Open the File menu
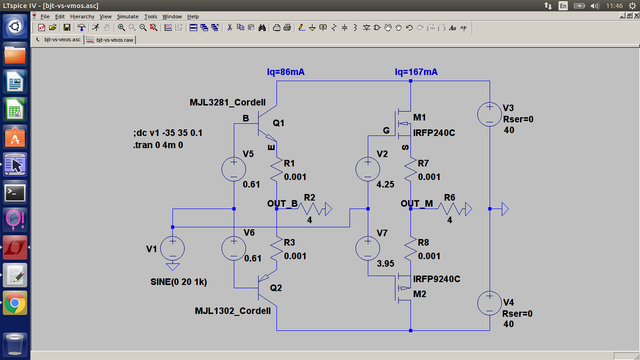The image size is (640, 360). point(45,16)
